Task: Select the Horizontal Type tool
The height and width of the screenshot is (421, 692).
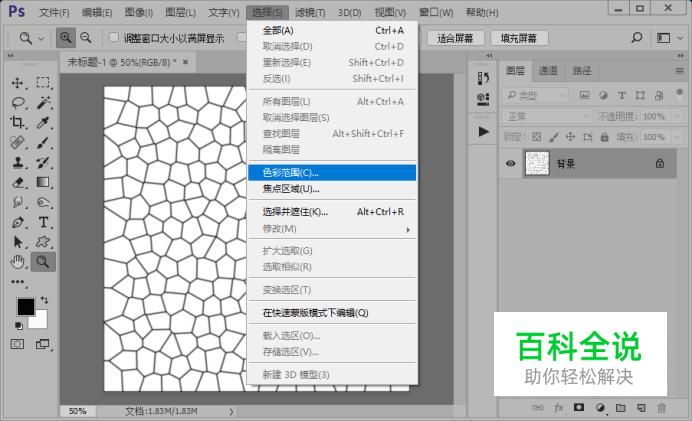Action: [x=44, y=222]
